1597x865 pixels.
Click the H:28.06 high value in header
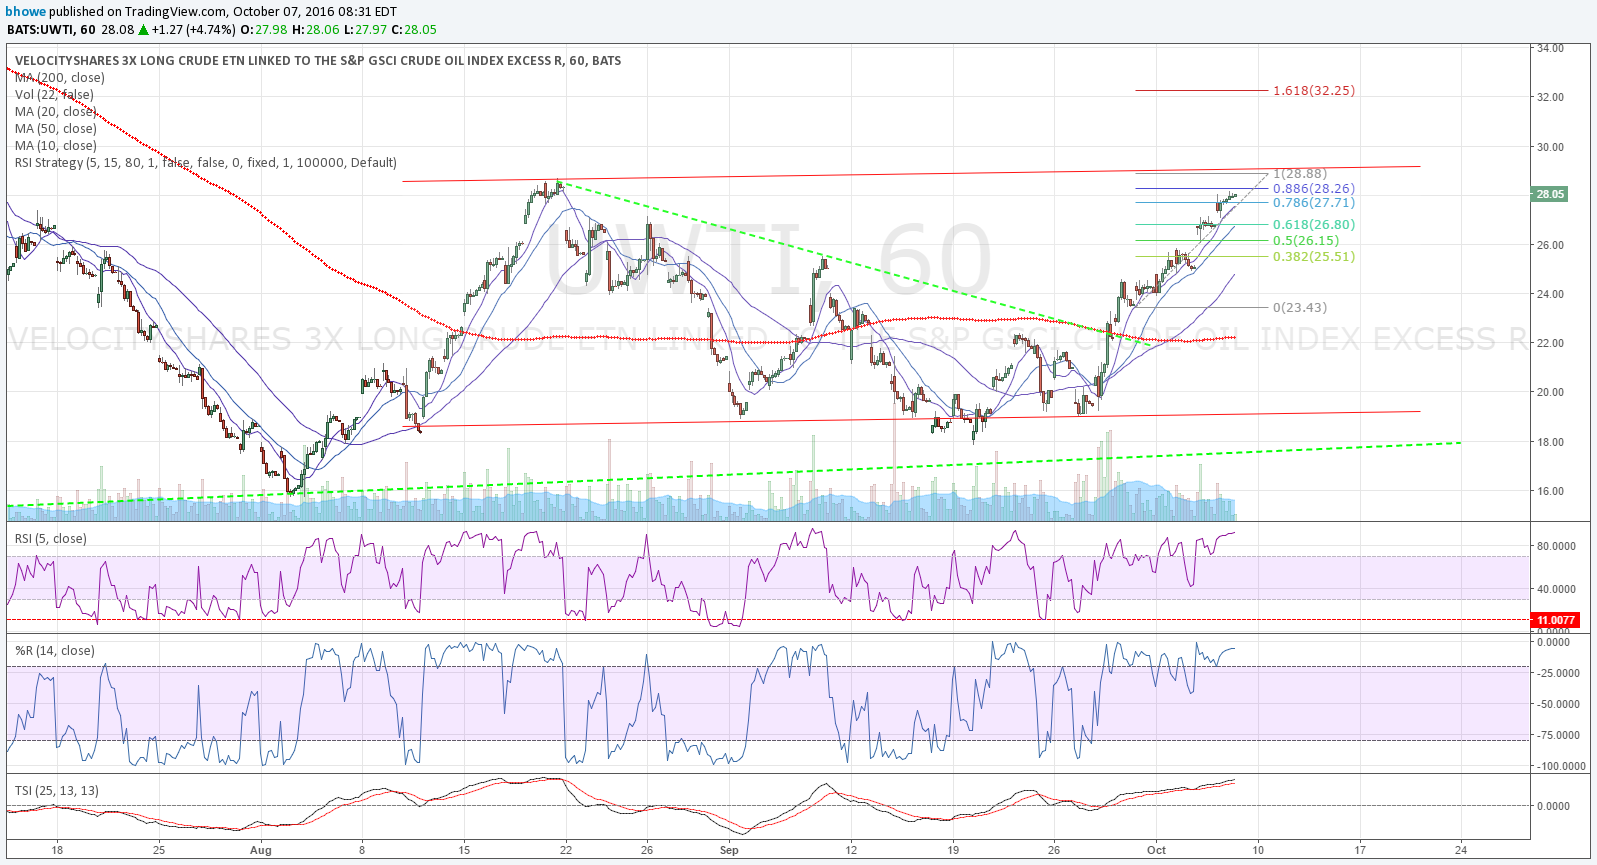coord(315,30)
